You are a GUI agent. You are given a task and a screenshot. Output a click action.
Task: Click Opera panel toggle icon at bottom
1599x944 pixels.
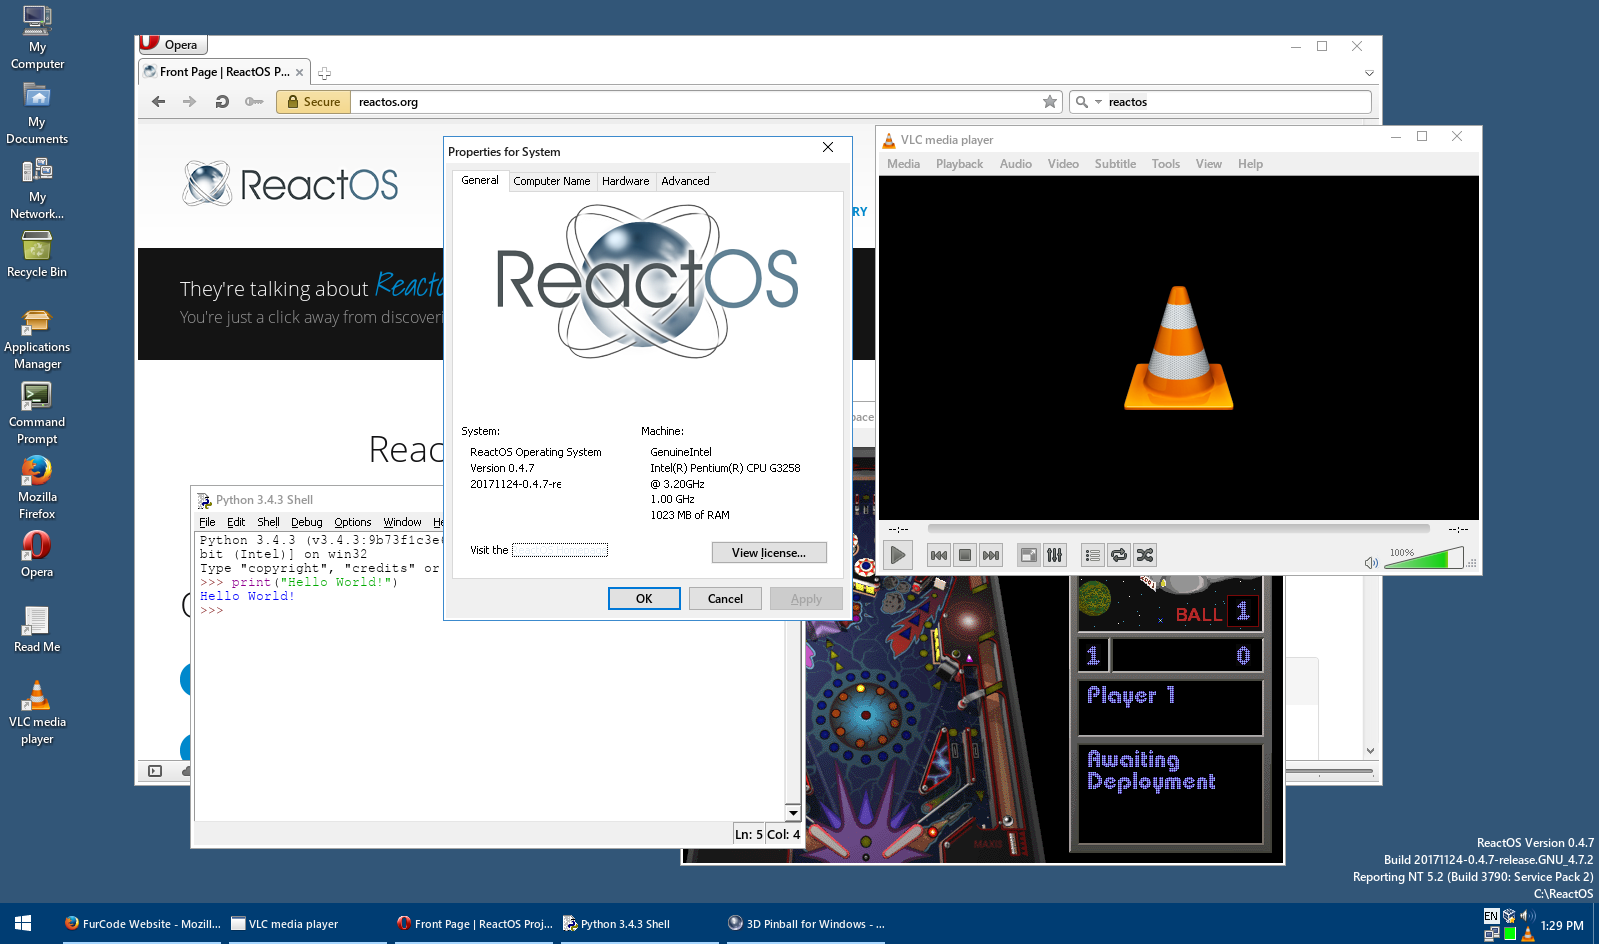(155, 771)
